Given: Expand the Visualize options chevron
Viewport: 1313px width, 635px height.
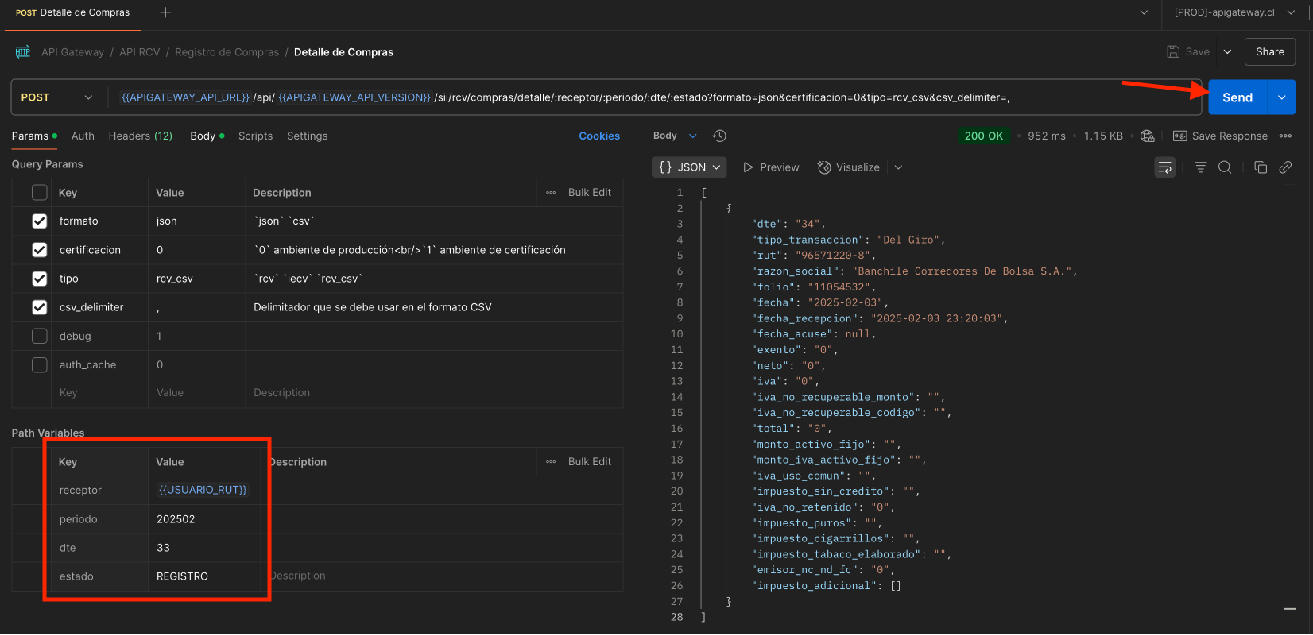Looking at the screenshot, I should (x=898, y=168).
